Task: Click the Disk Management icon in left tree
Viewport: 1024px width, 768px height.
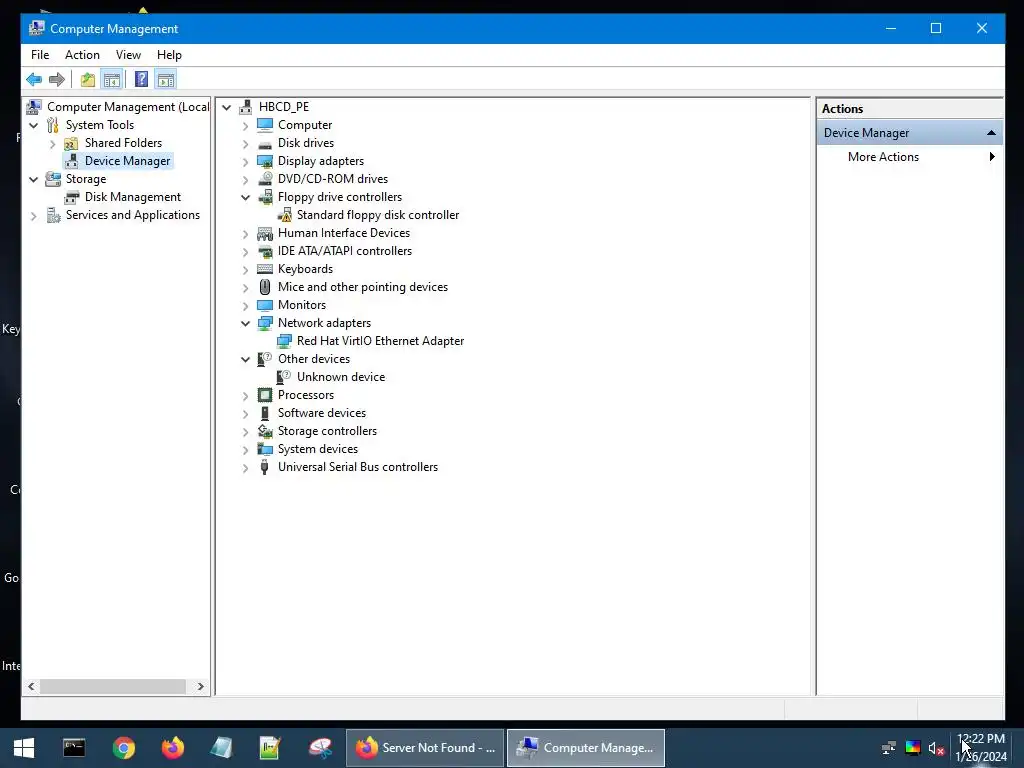Action: [71, 197]
